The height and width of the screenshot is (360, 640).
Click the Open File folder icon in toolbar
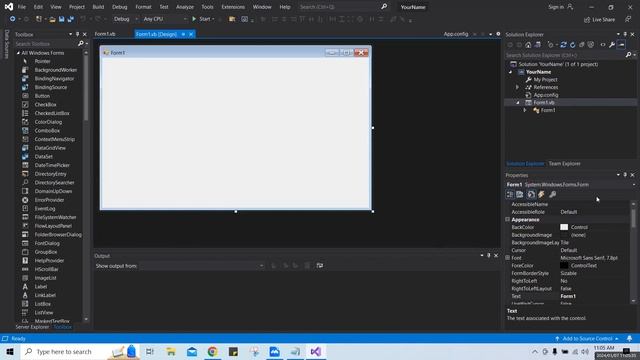point(52,19)
